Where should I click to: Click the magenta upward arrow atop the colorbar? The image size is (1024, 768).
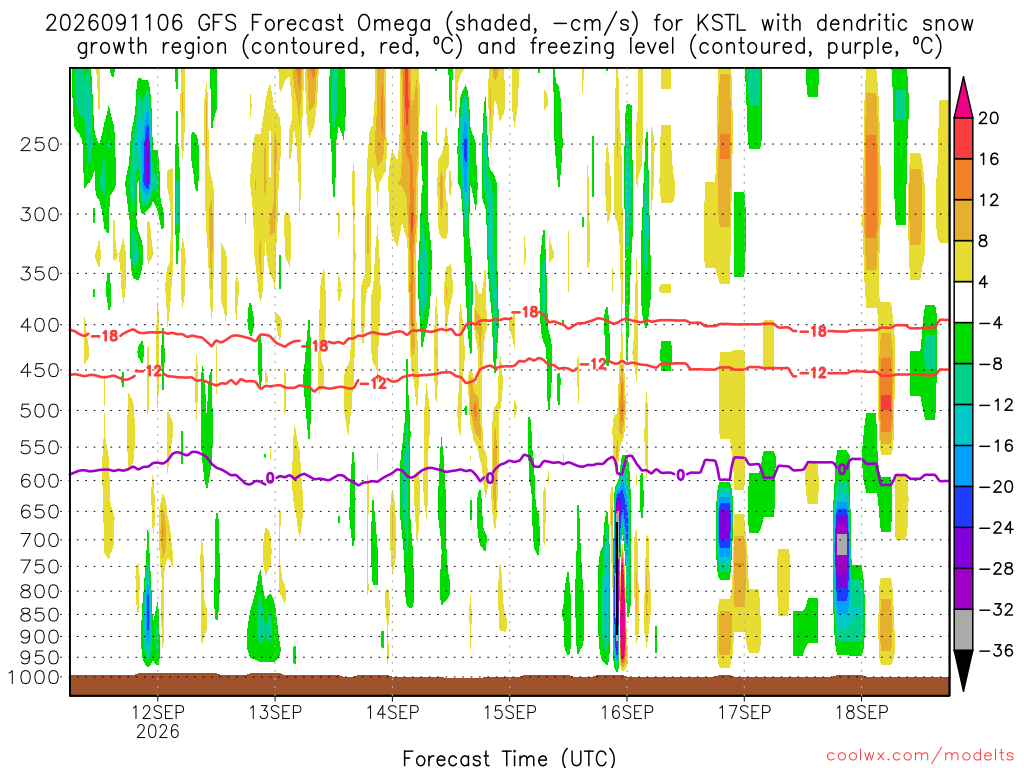point(963,97)
